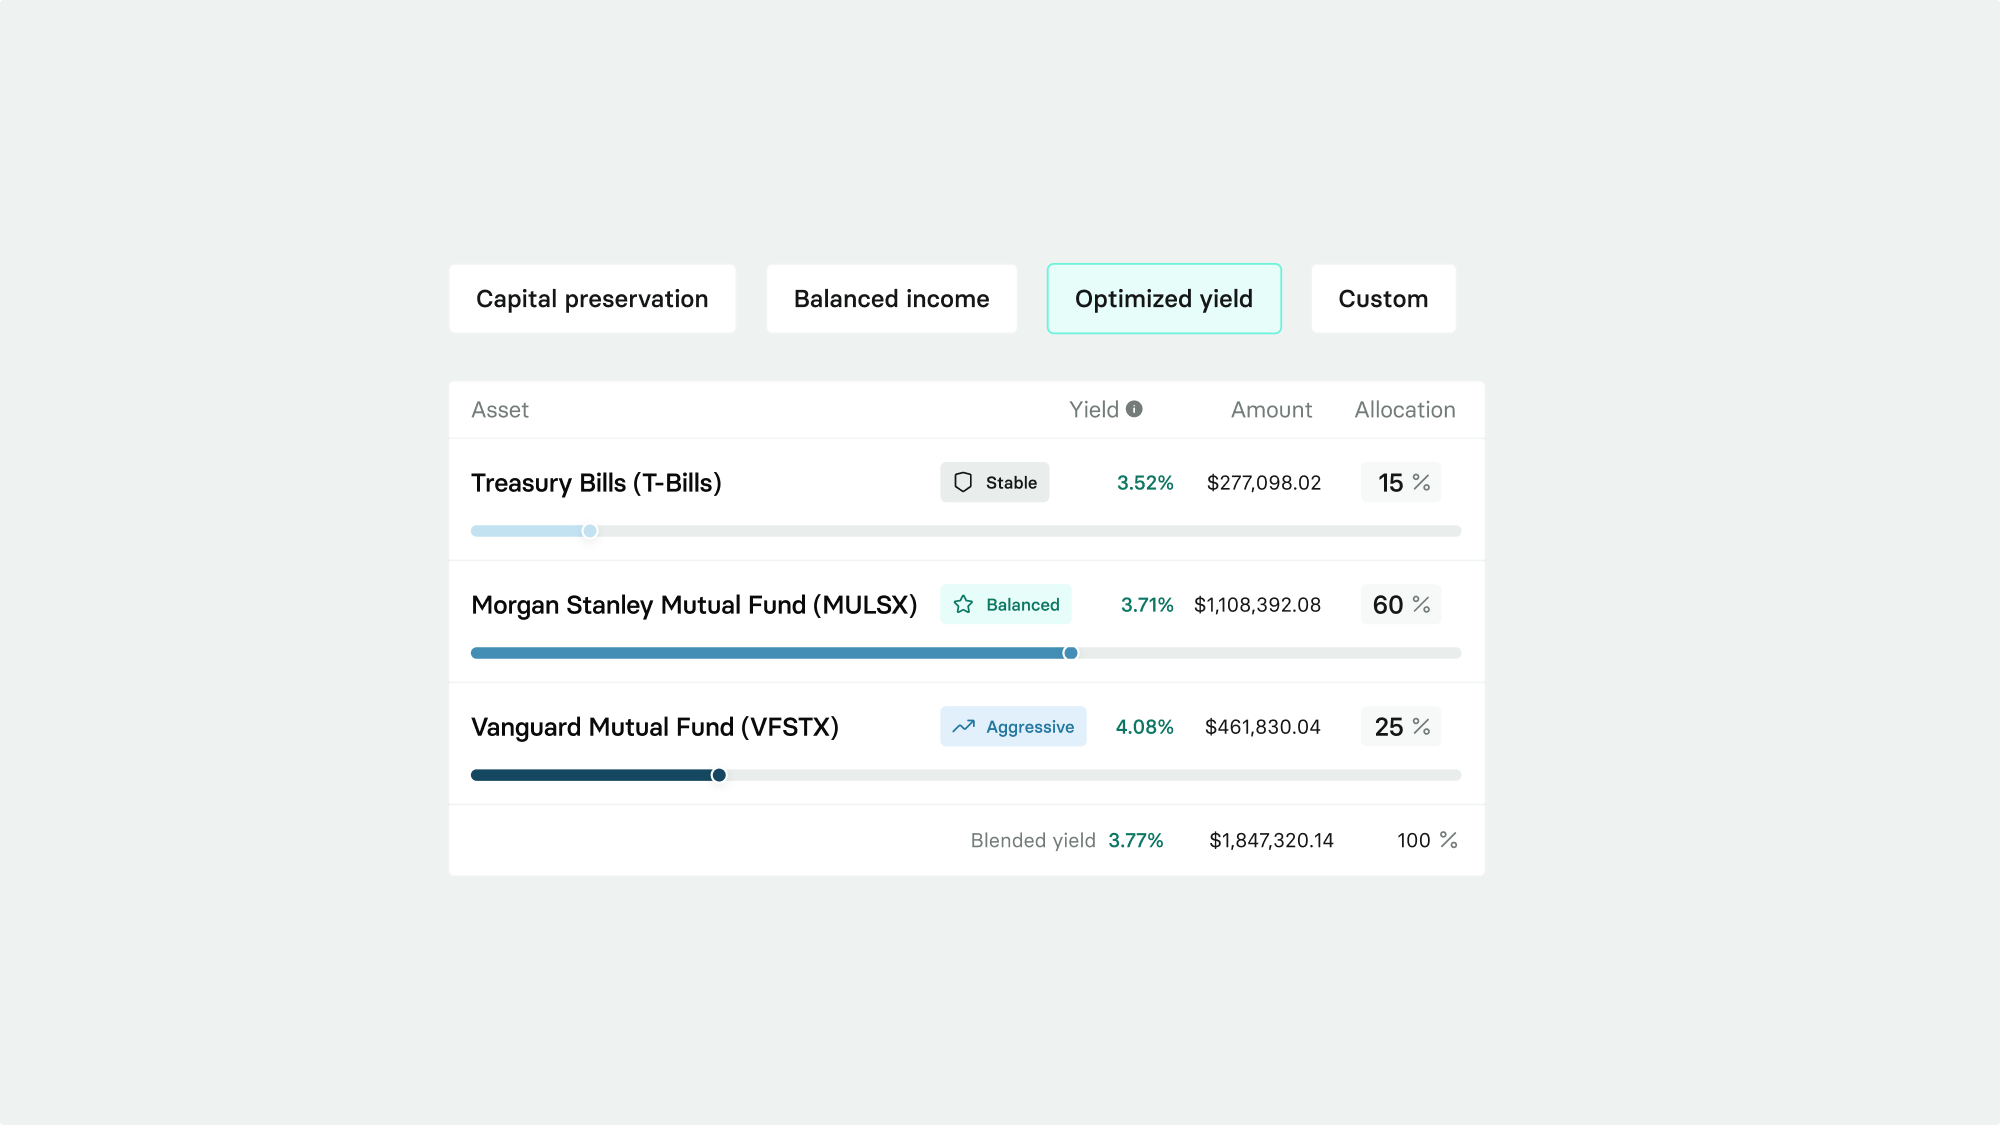Select the Capital preservation strategy
Image resolution: width=2000 pixels, height=1125 pixels.
(592, 299)
